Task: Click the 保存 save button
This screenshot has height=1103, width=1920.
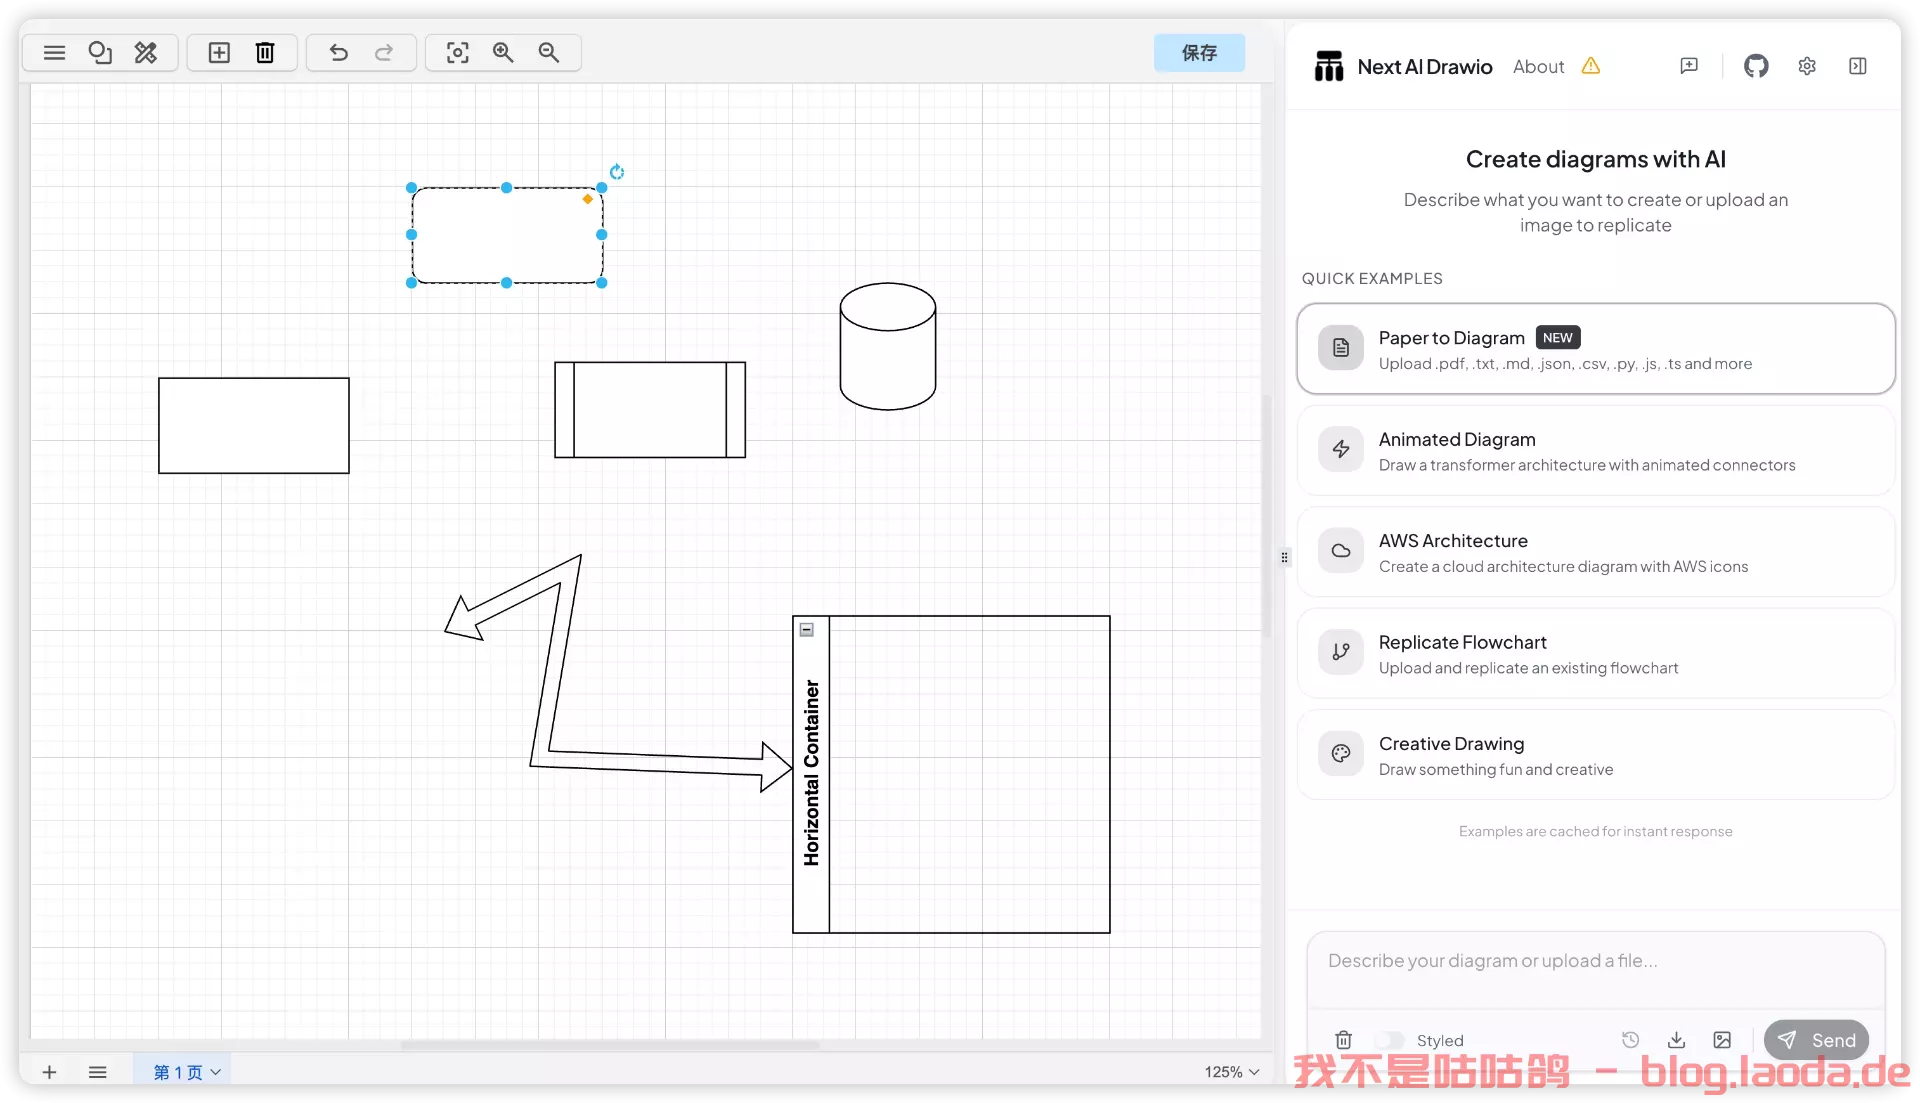Action: coord(1199,53)
